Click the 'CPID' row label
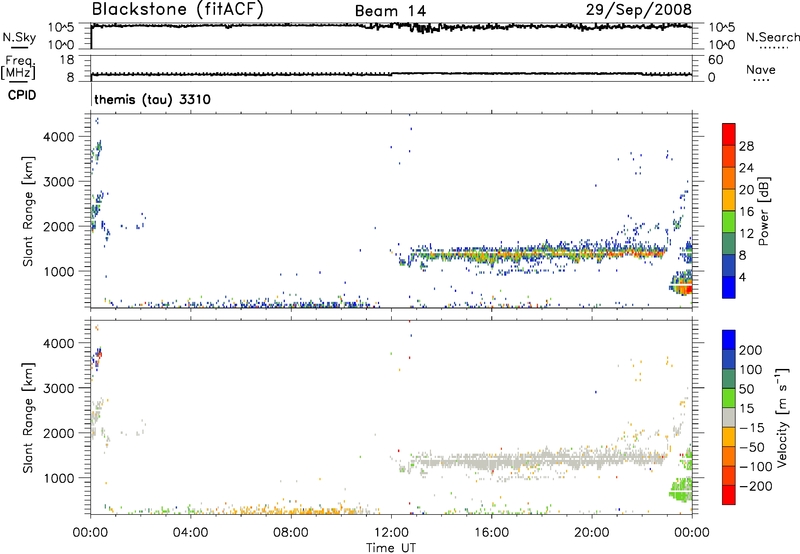 pyautogui.click(x=22, y=95)
